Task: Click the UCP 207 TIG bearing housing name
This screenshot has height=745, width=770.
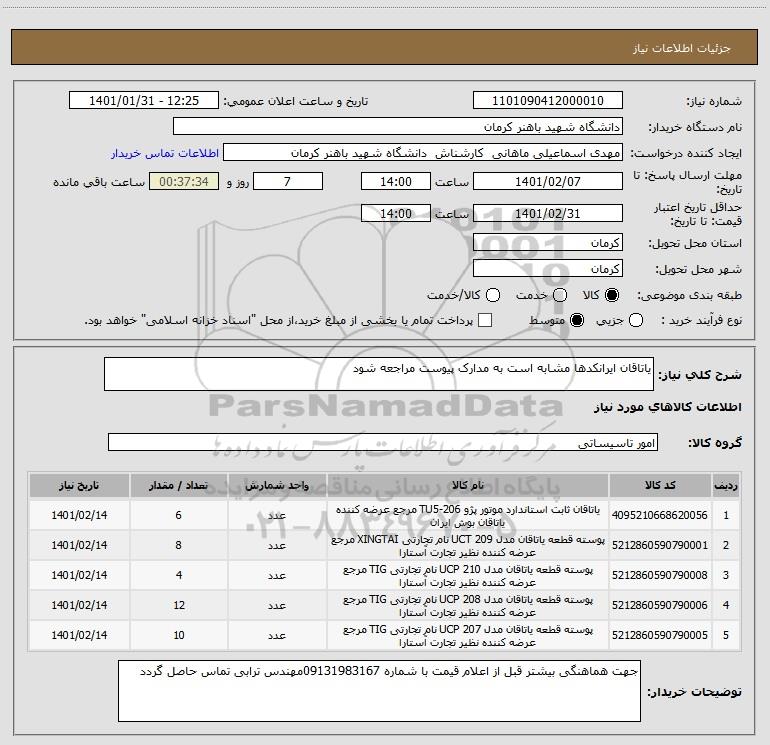Action: click(468, 635)
